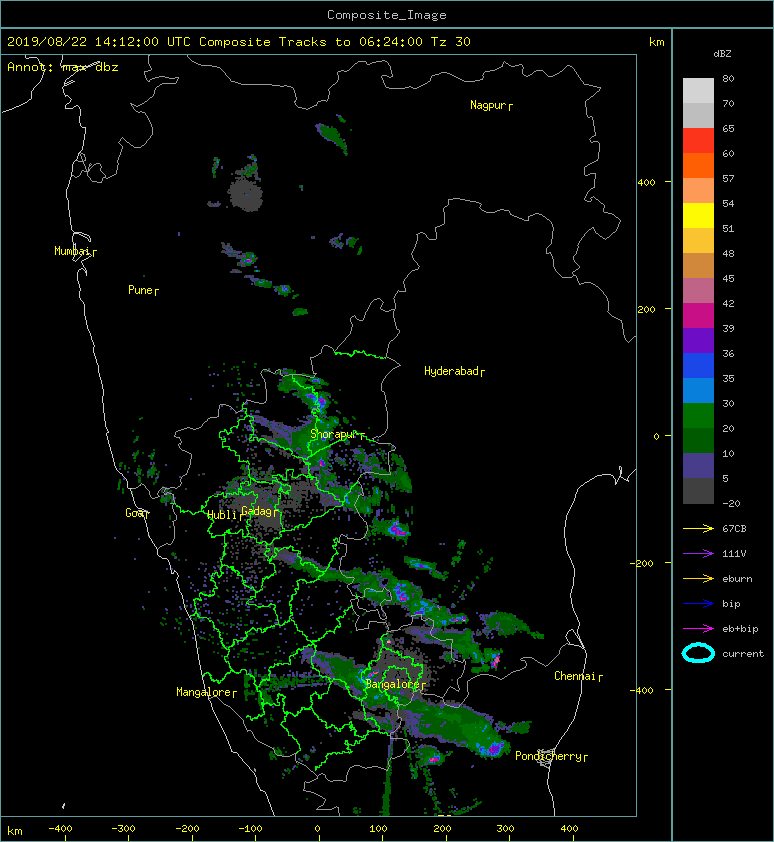
Task: Select the 54 dBZ yellow swatch
Action: coord(698,215)
